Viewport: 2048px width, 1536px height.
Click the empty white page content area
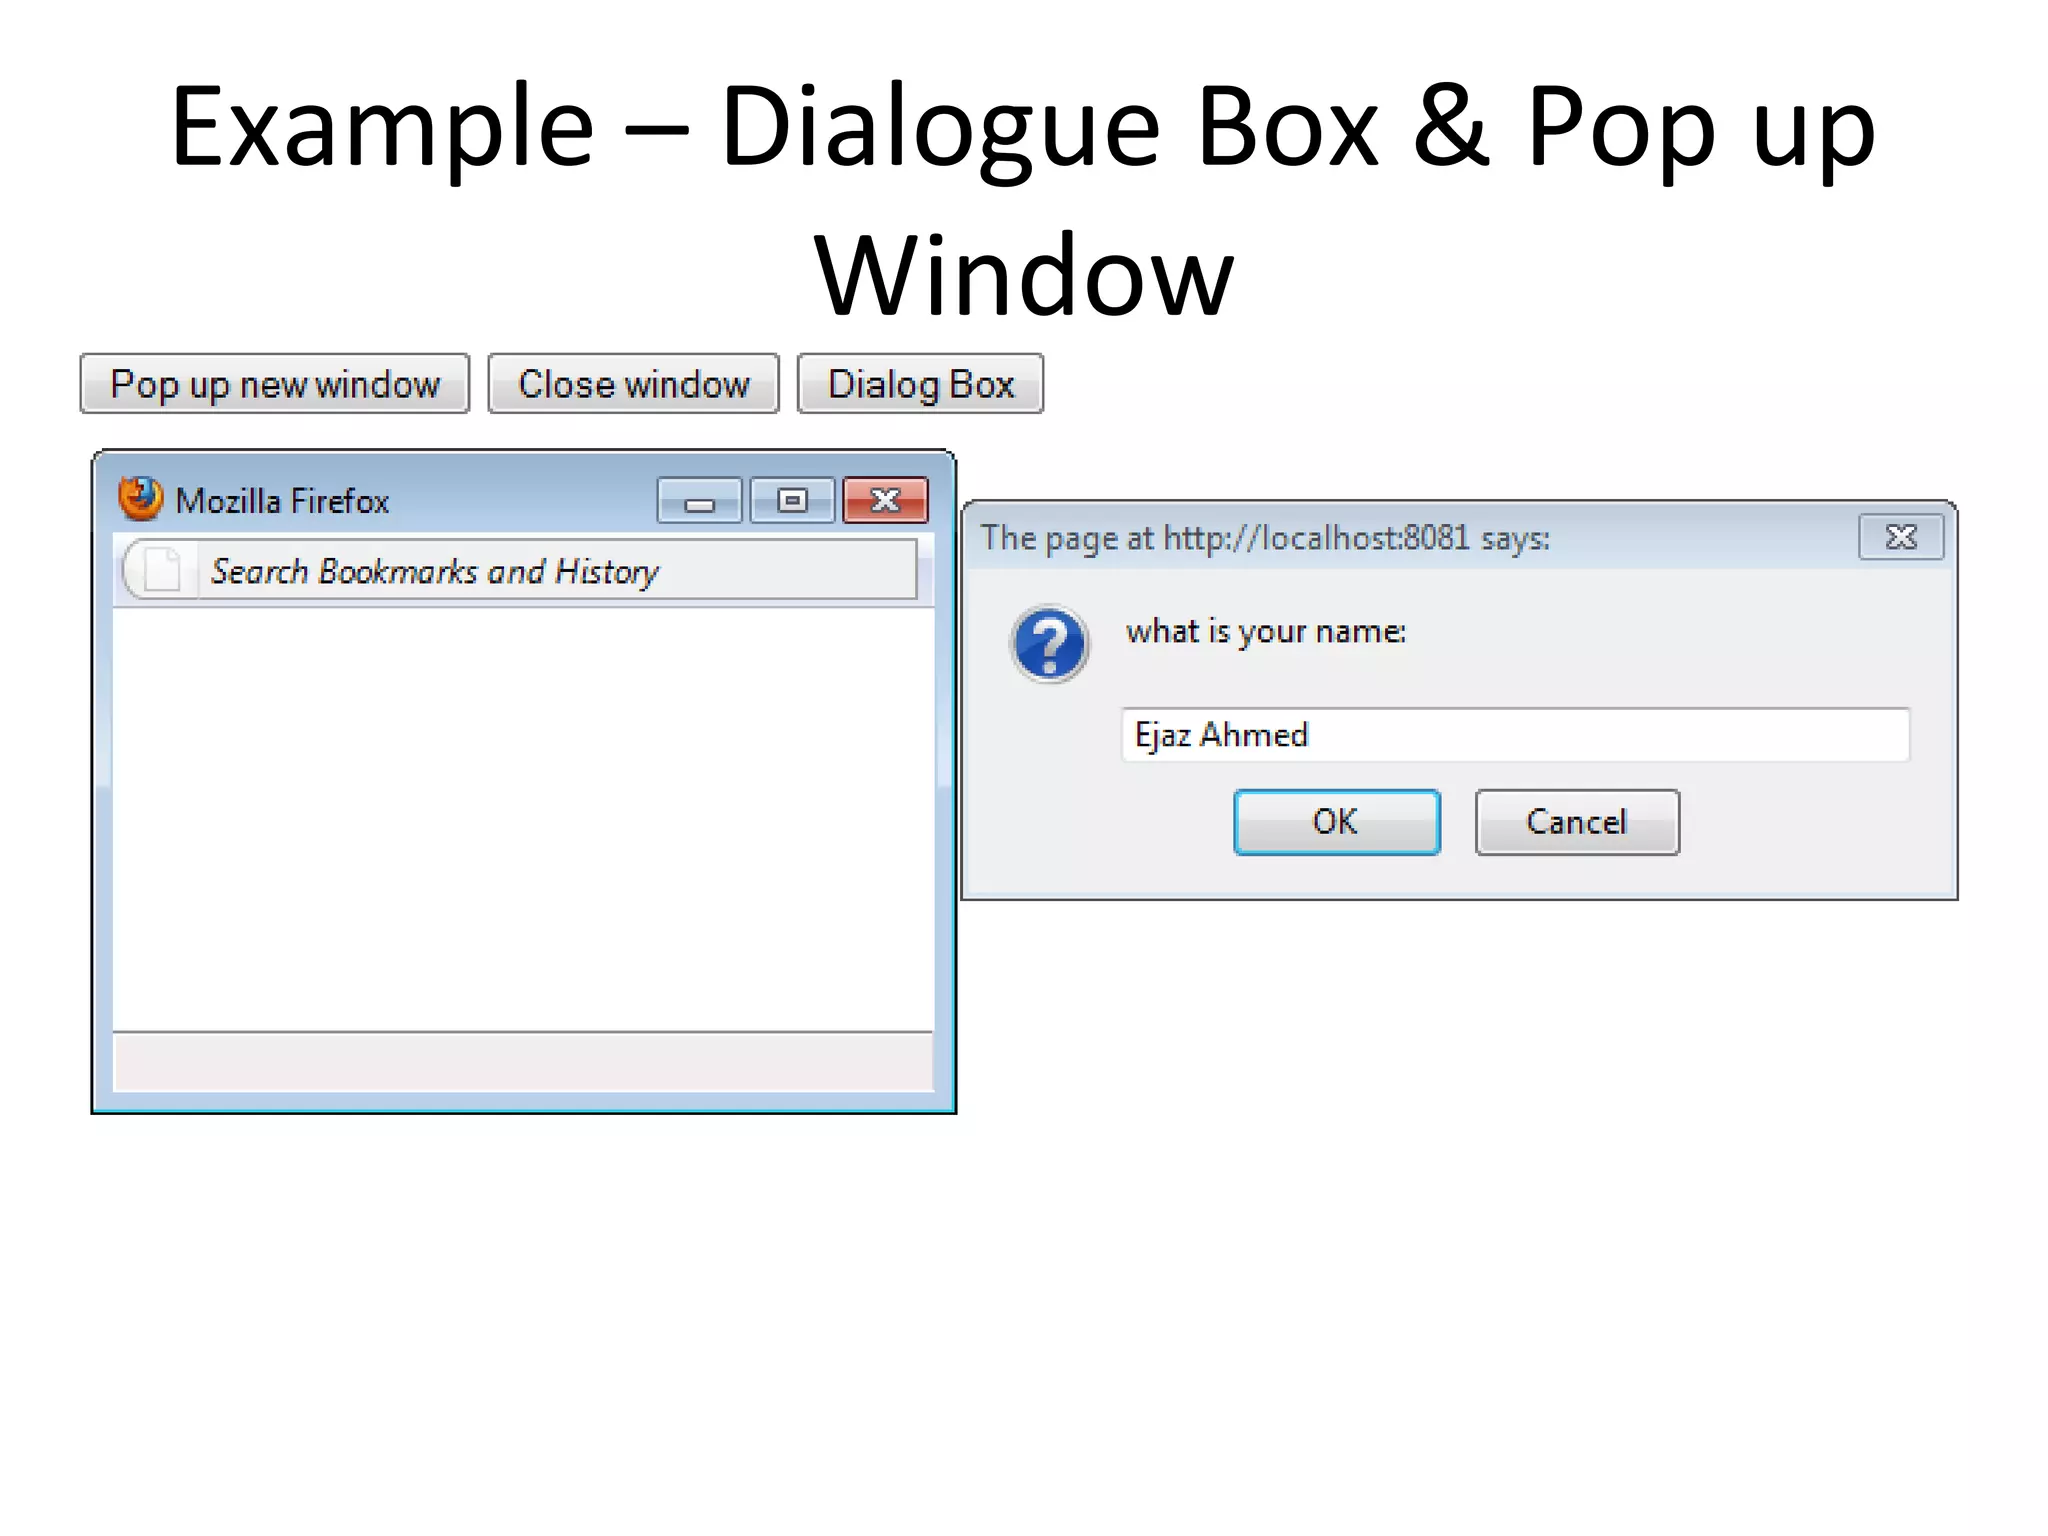[x=522, y=820]
